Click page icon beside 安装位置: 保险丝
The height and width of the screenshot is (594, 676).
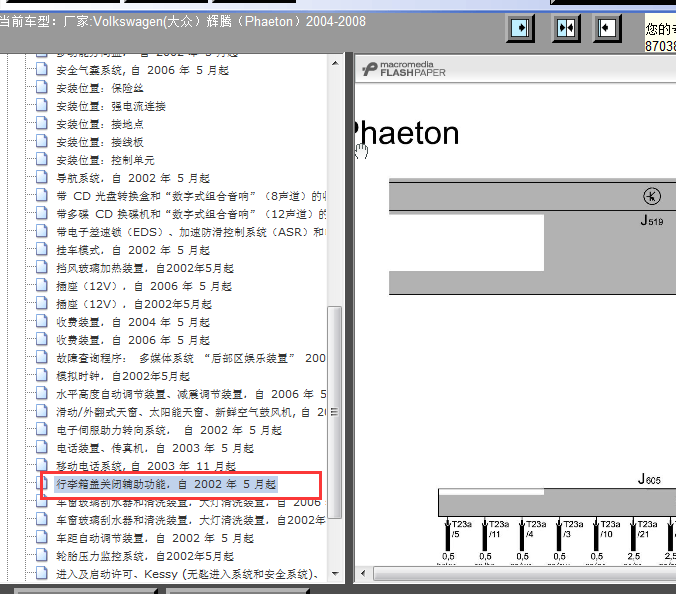(x=42, y=88)
